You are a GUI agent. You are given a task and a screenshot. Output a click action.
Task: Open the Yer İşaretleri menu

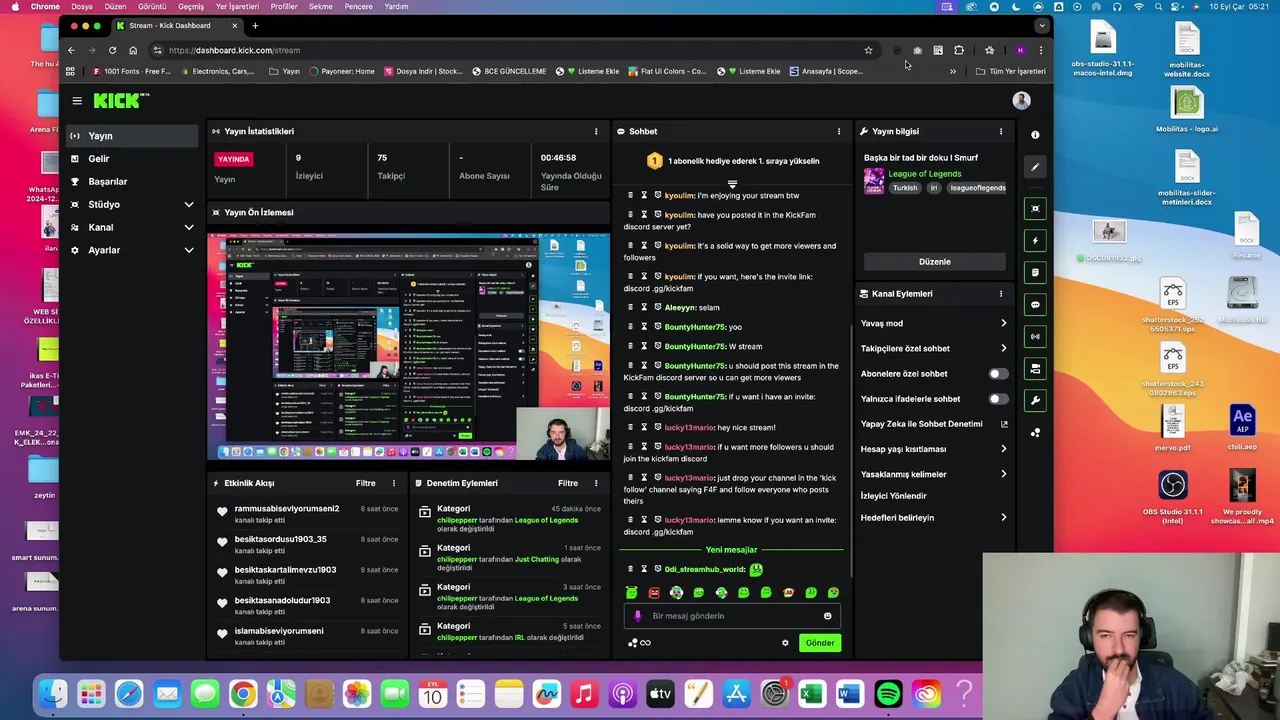click(237, 6)
